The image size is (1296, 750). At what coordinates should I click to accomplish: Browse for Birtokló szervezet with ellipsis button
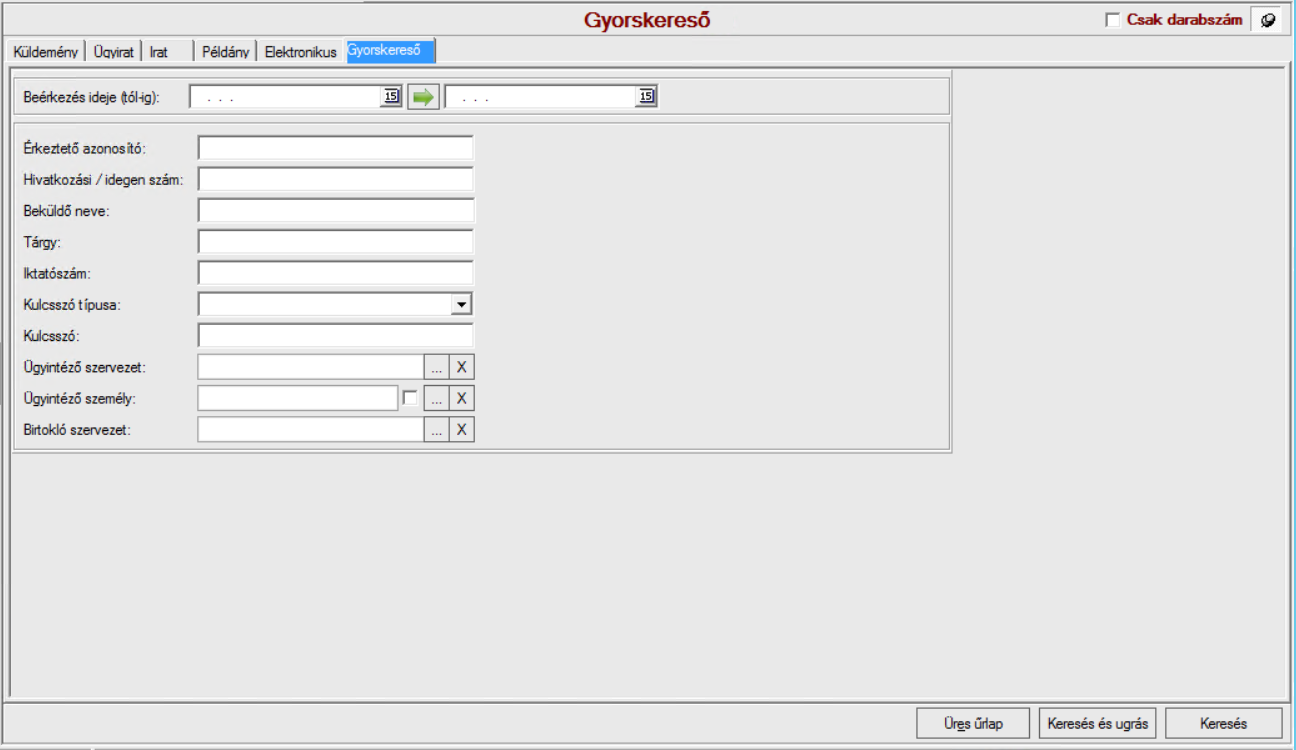tap(436, 429)
